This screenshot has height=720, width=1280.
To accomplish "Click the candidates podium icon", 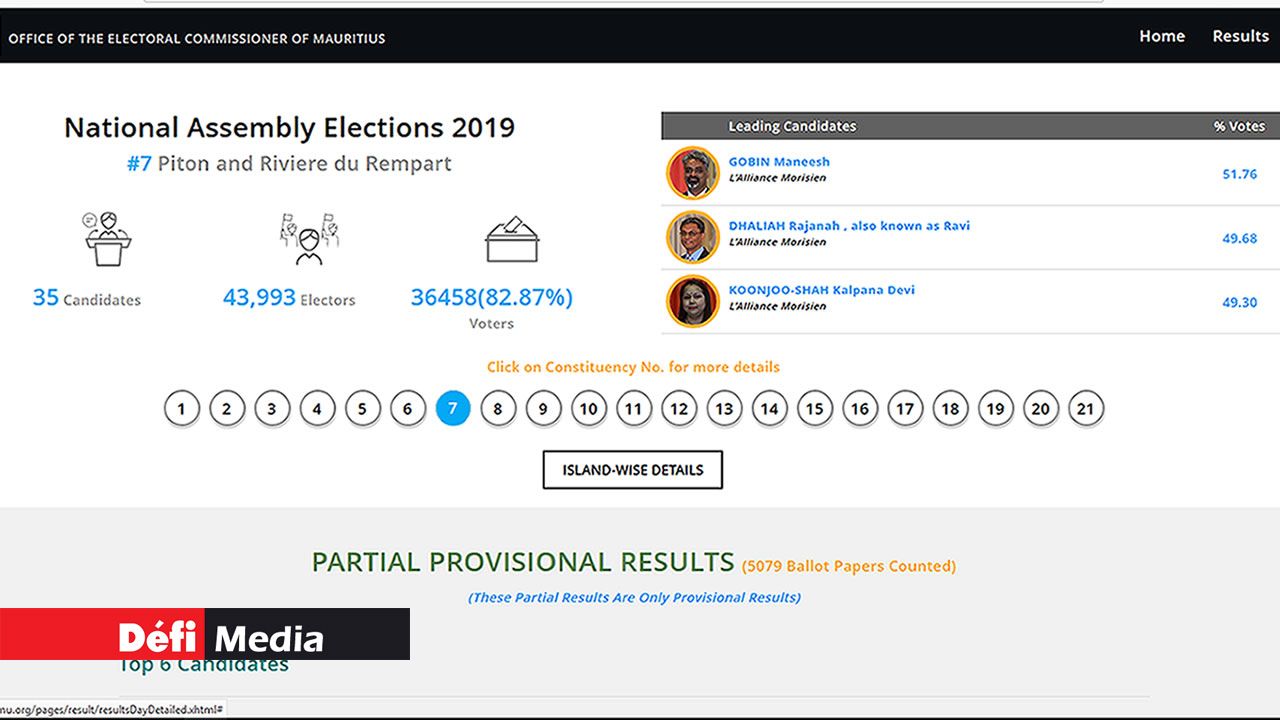I will point(108,239).
